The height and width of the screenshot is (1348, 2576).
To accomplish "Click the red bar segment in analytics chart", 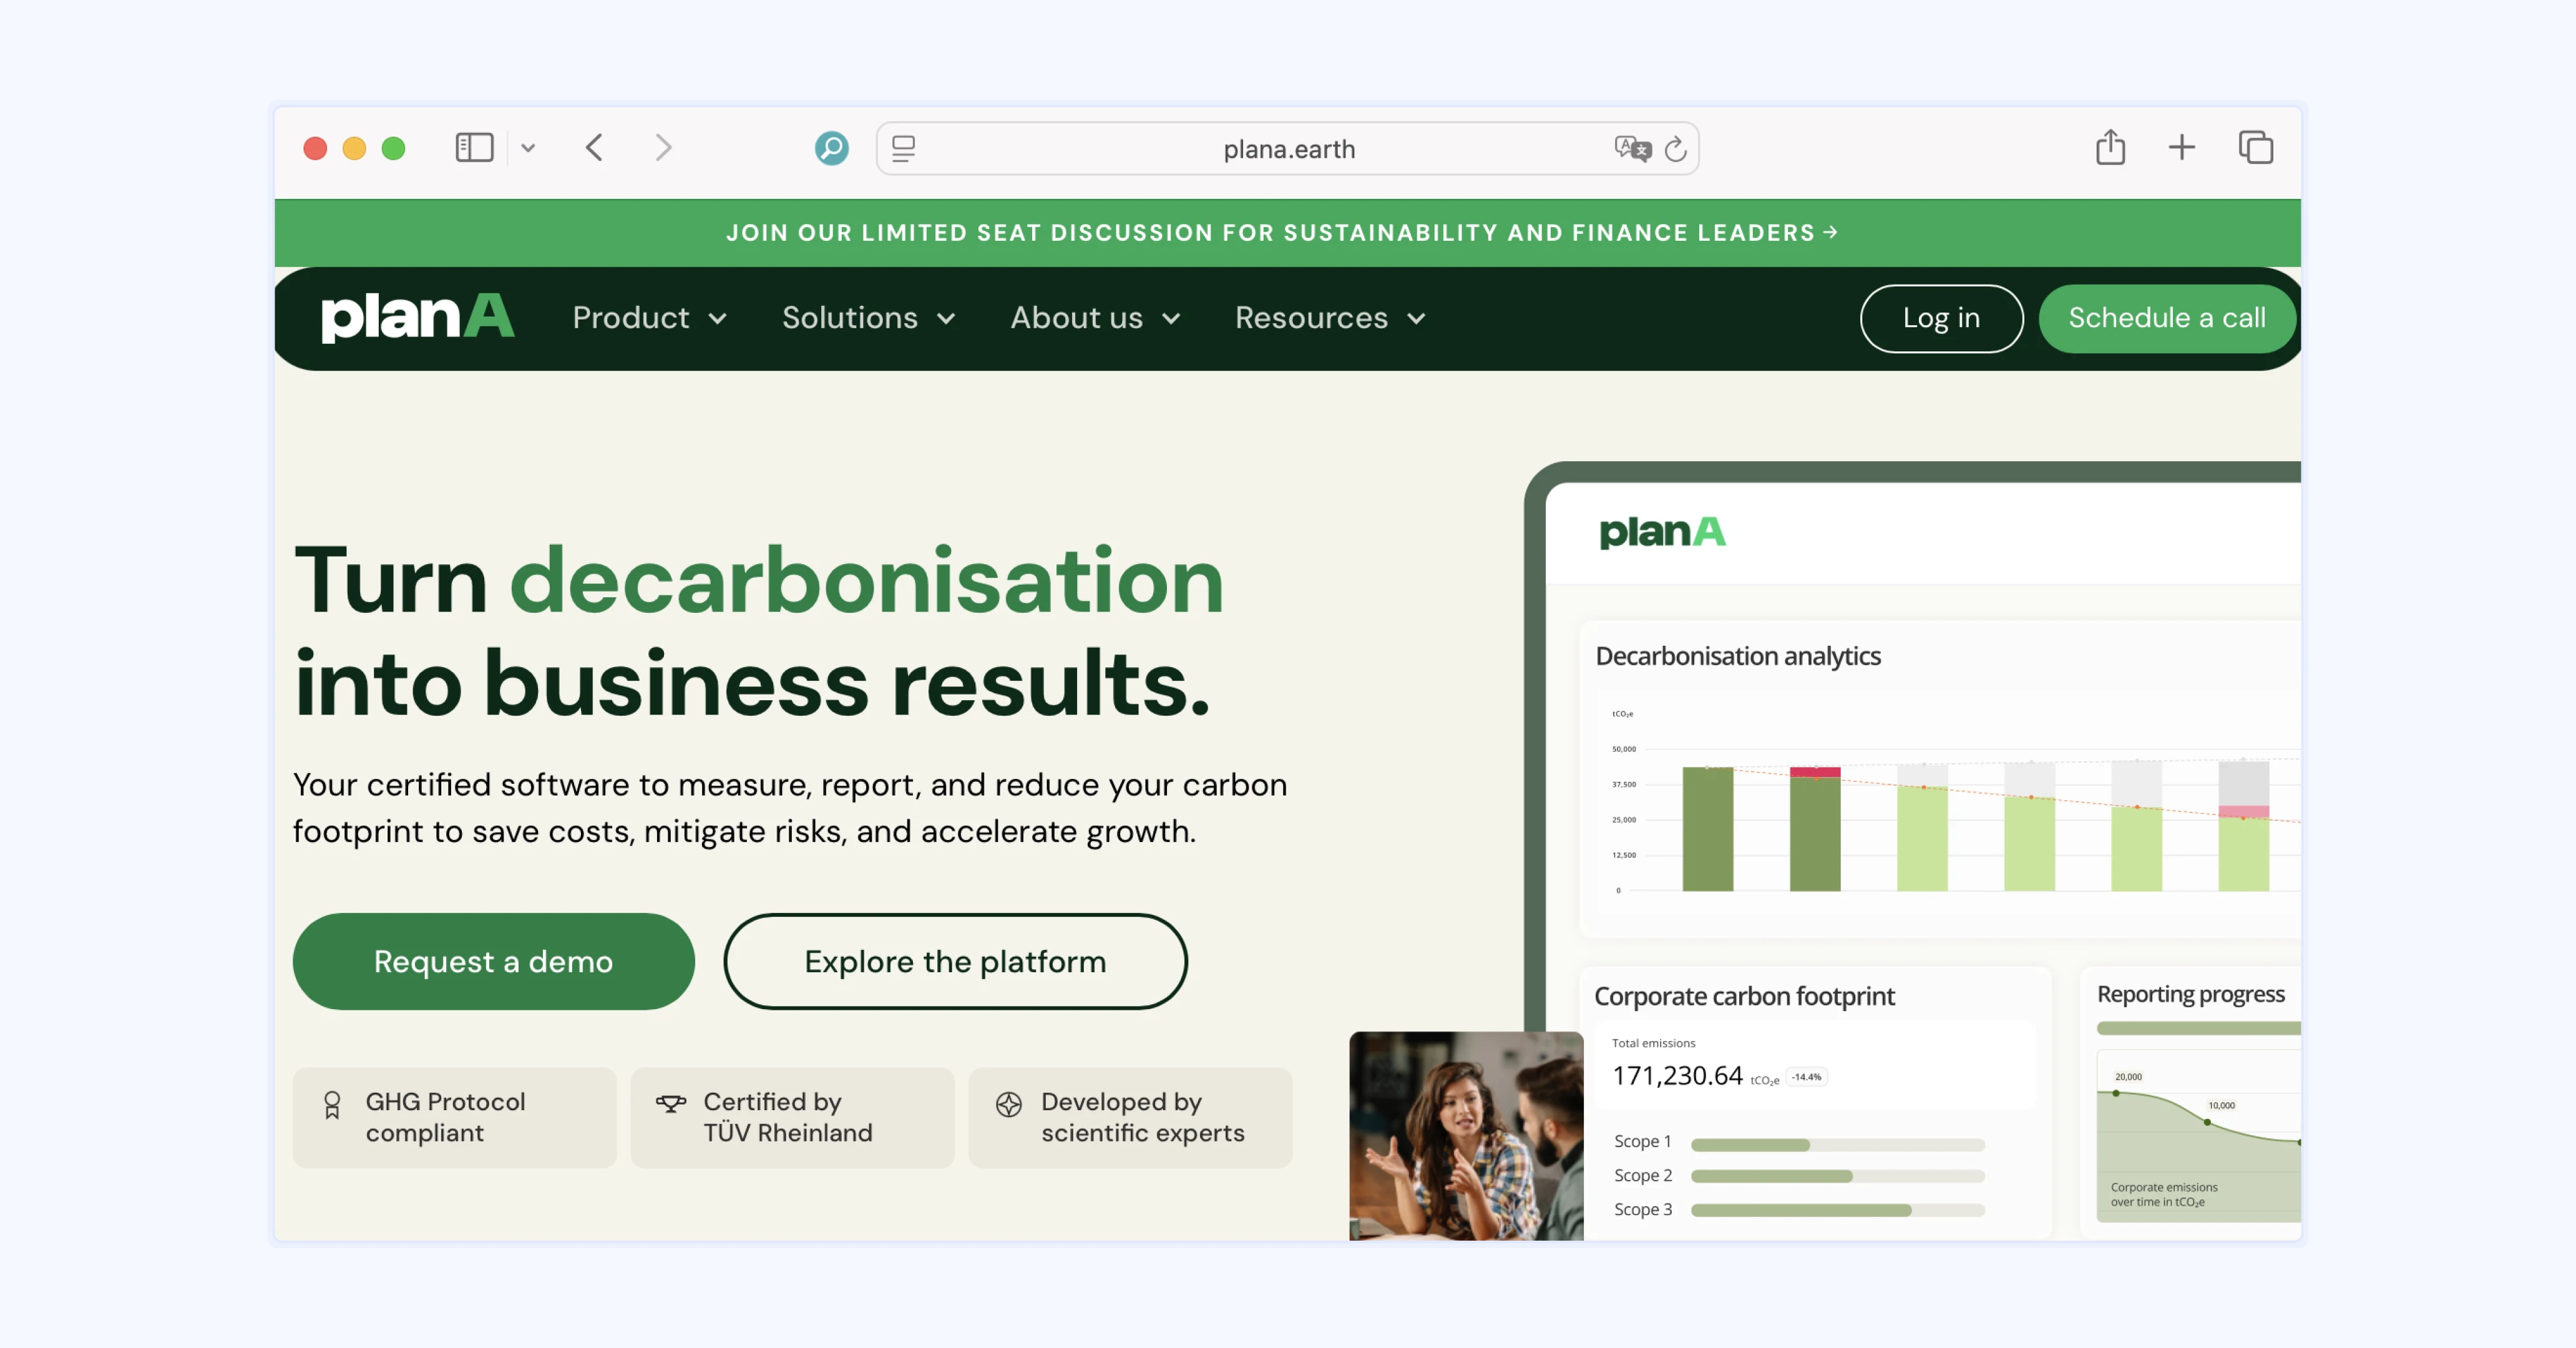I will pyautogui.click(x=1814, y=771).
